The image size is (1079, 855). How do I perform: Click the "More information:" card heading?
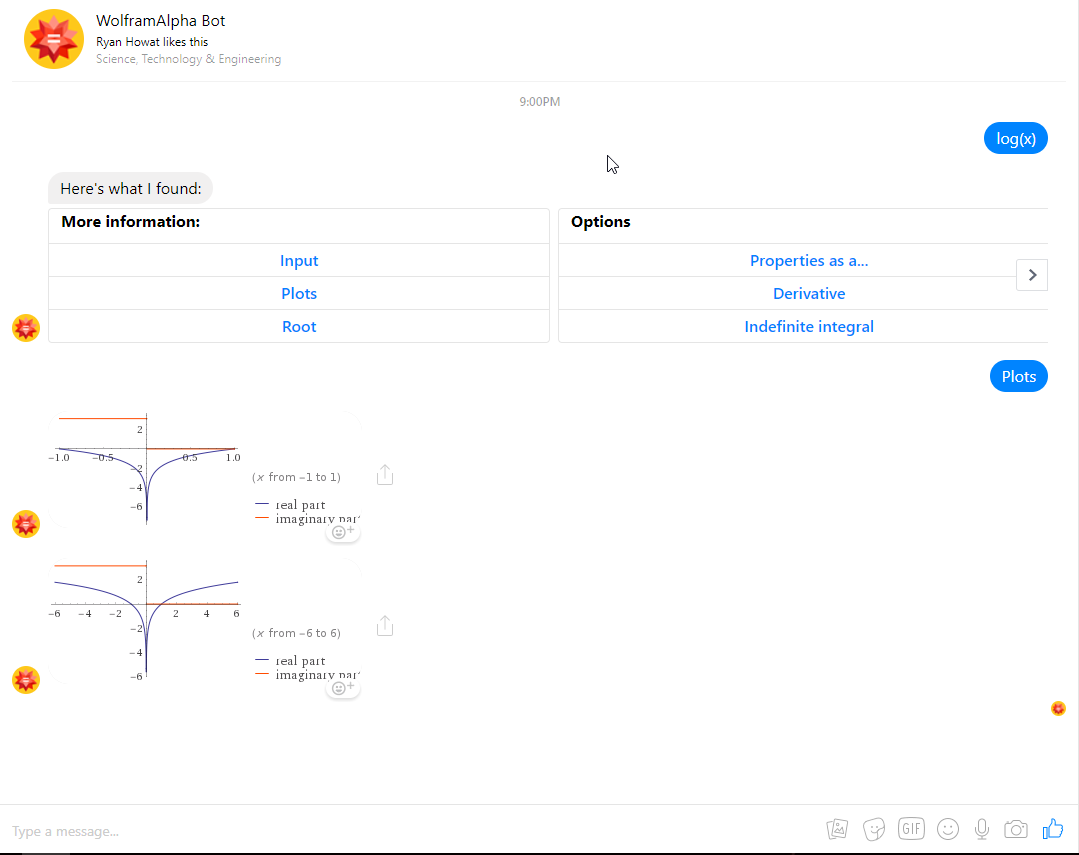click(131, 222)
